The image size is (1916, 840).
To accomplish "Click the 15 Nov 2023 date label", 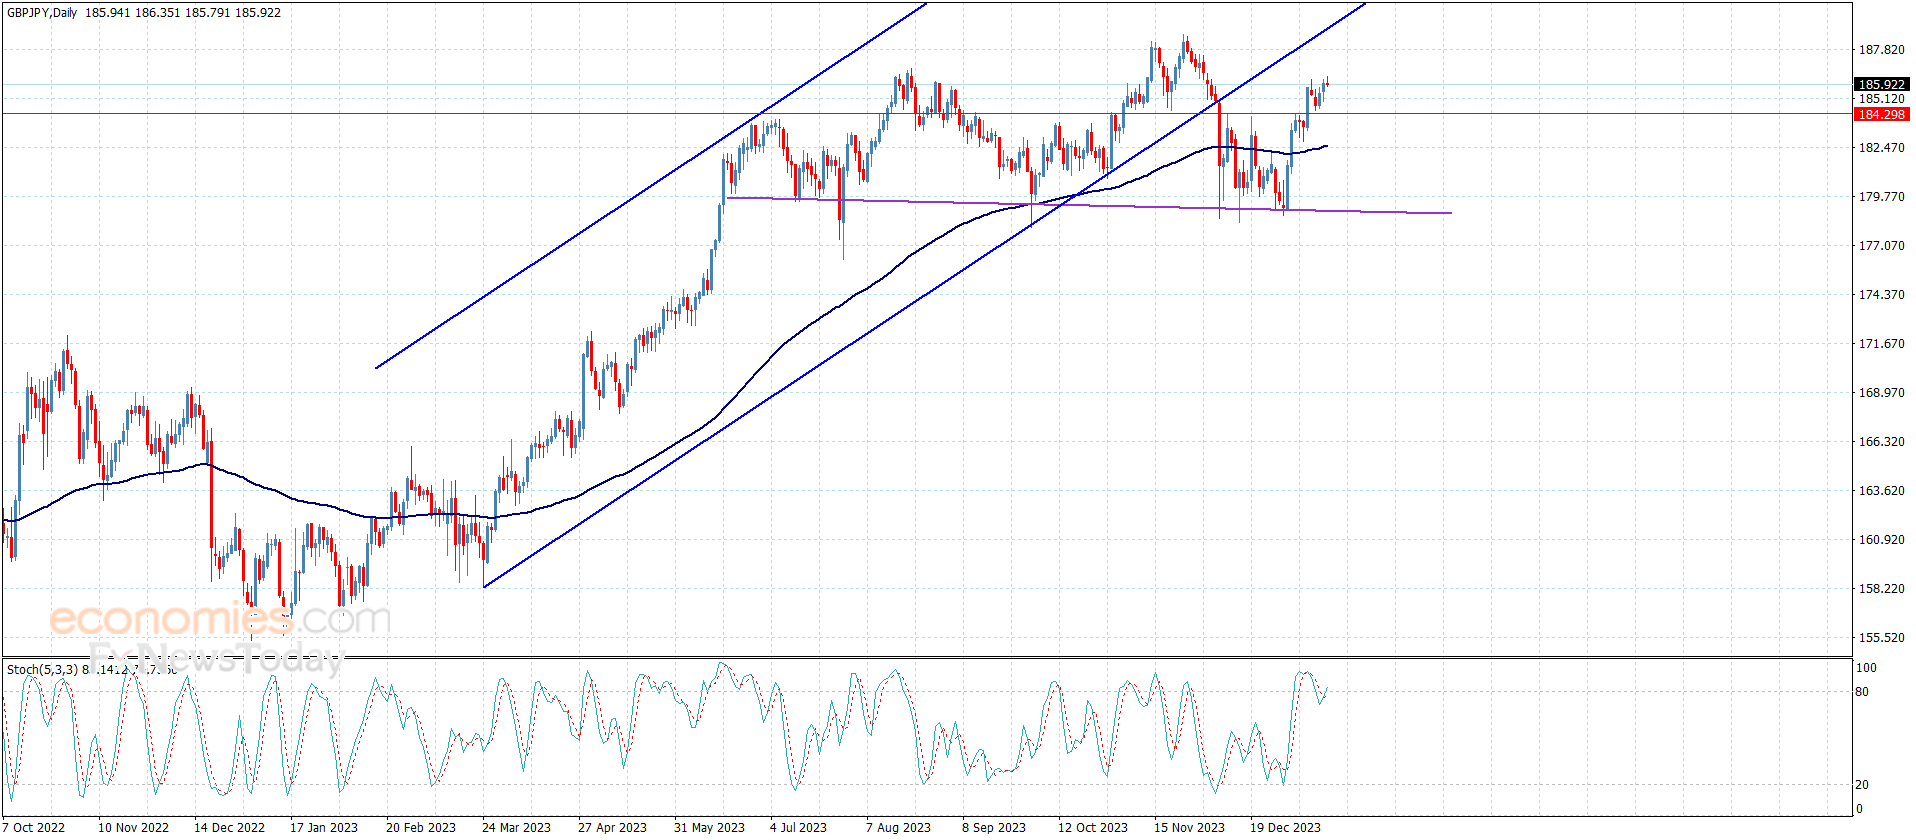I will (x=1189, y=827).
